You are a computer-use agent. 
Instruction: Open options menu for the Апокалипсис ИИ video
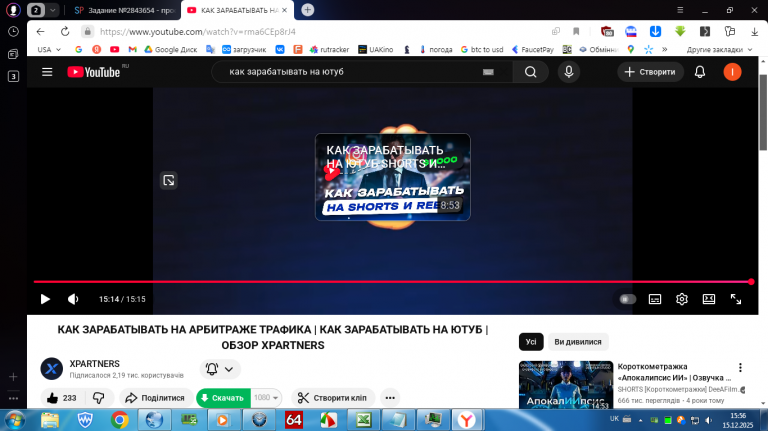740,367
